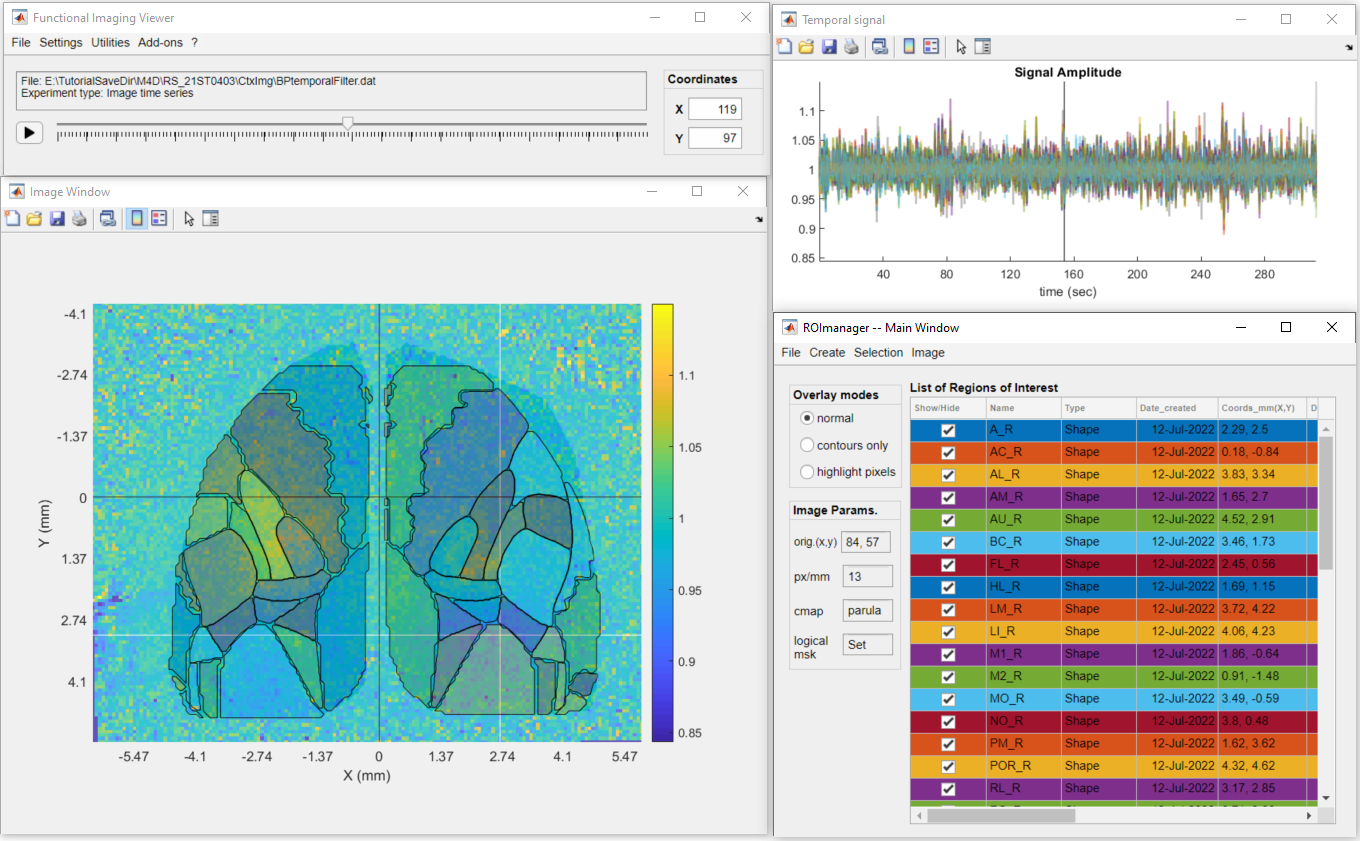Select contours only overlay mode
The image size is (1360, 841).
tap(808, 445)
